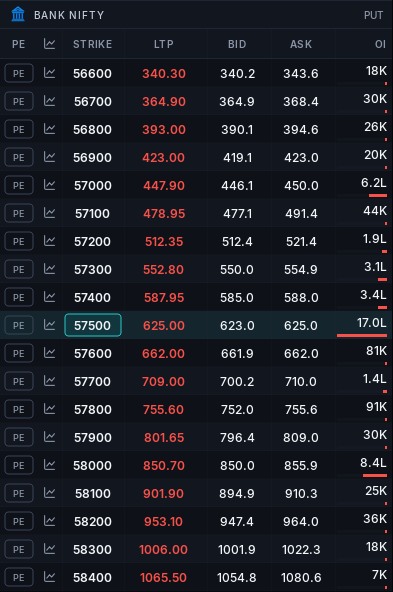Click OI value 6.2L
The width and height of the screenshot is (393, 592).
[374, 182]
